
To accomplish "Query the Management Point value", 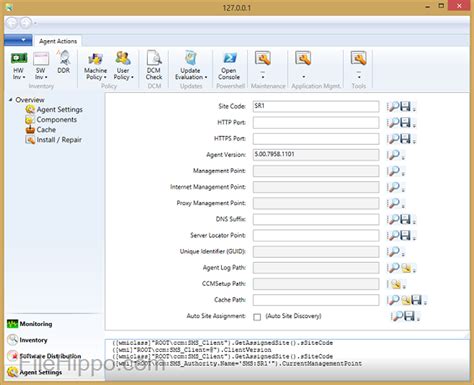I will click(393, 171).
